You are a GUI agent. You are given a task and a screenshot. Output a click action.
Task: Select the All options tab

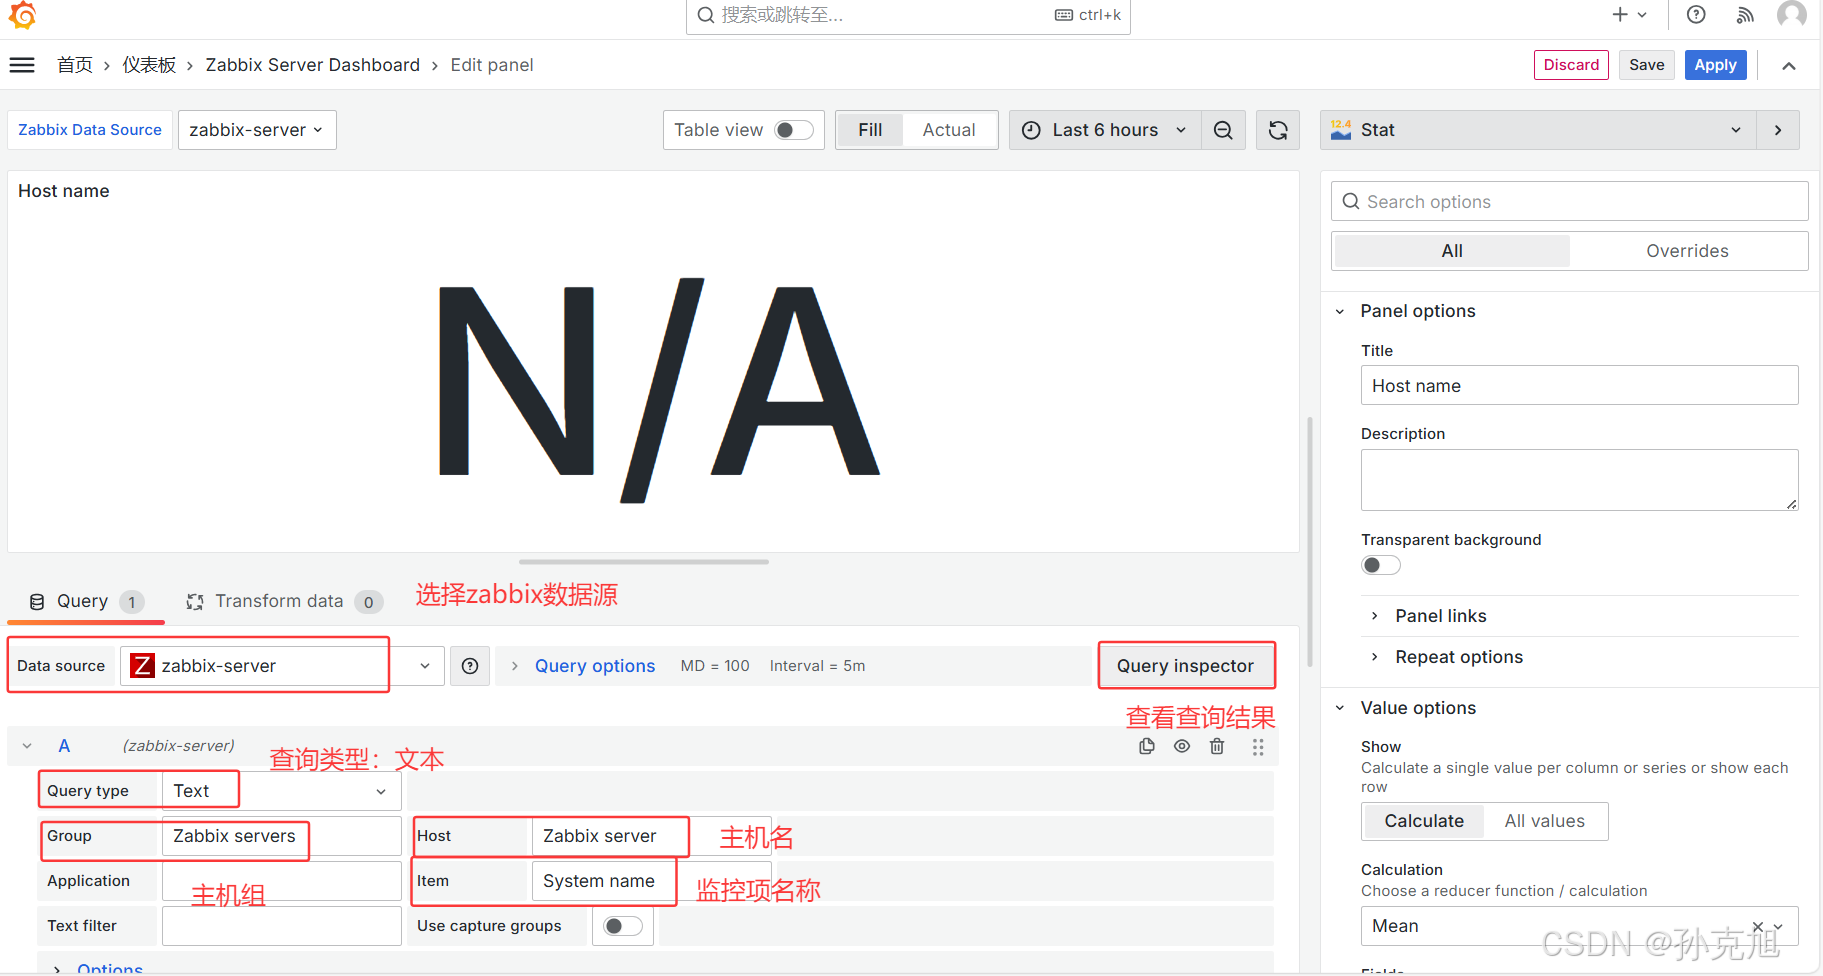tap(1452, 251)
